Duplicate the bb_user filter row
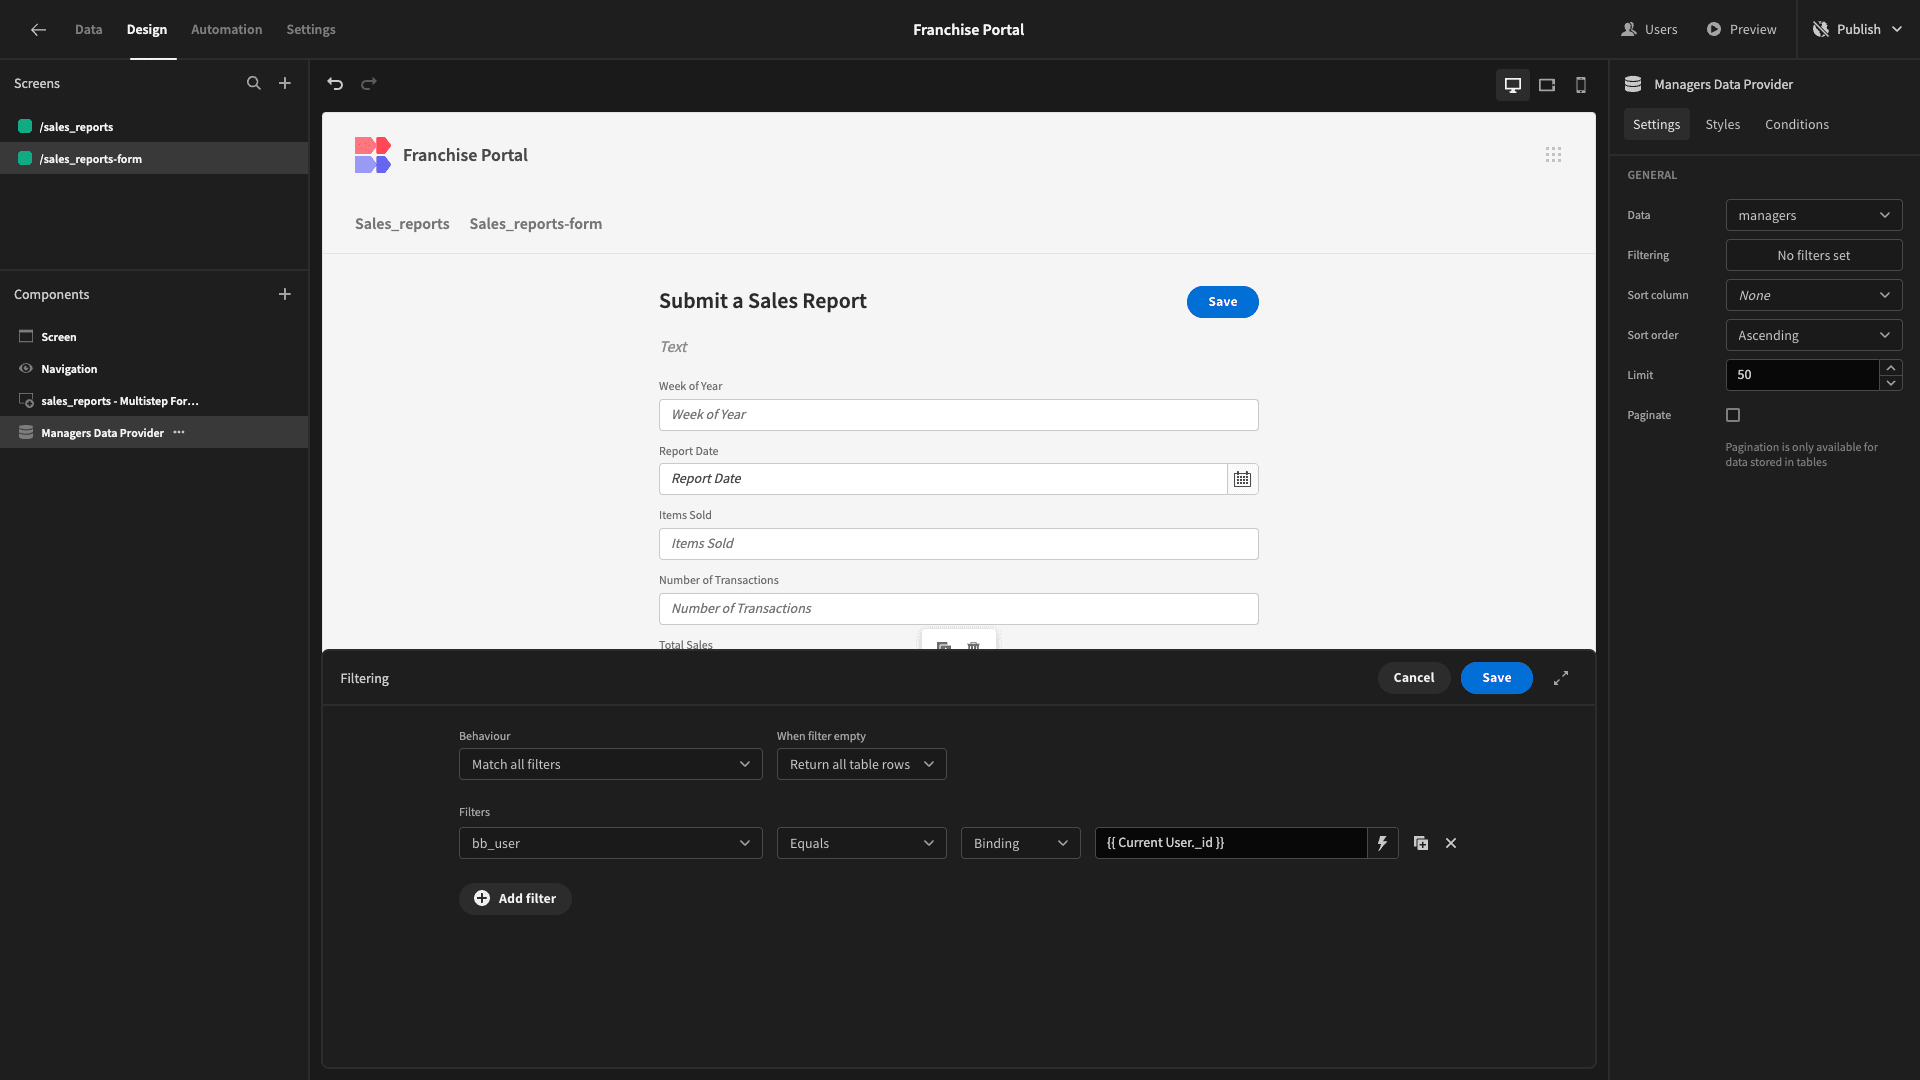 click(x=1421, y=843)
